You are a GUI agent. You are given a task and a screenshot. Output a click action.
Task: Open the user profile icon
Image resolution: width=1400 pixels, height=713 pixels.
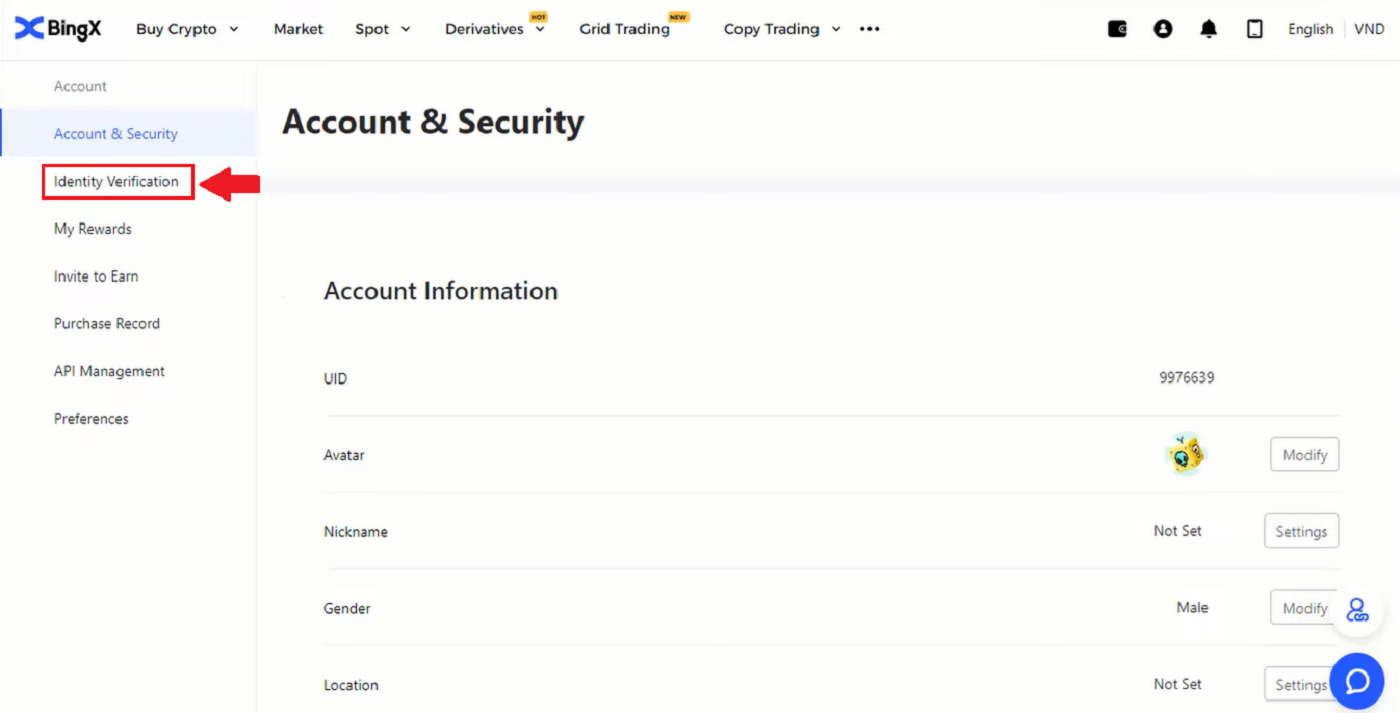coord(1162,29)
